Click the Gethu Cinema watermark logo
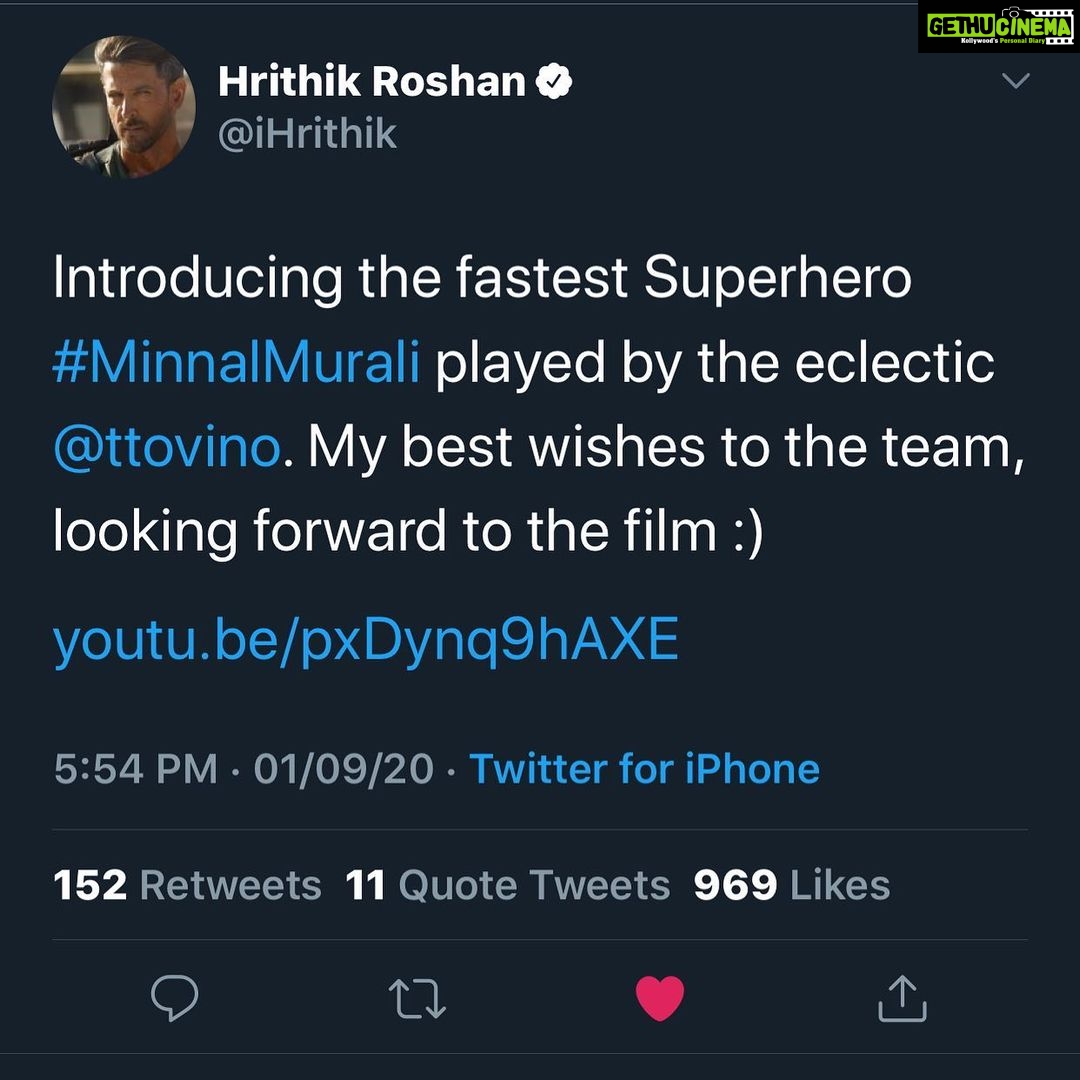The image size is (1080, 1080). point(999,28)
